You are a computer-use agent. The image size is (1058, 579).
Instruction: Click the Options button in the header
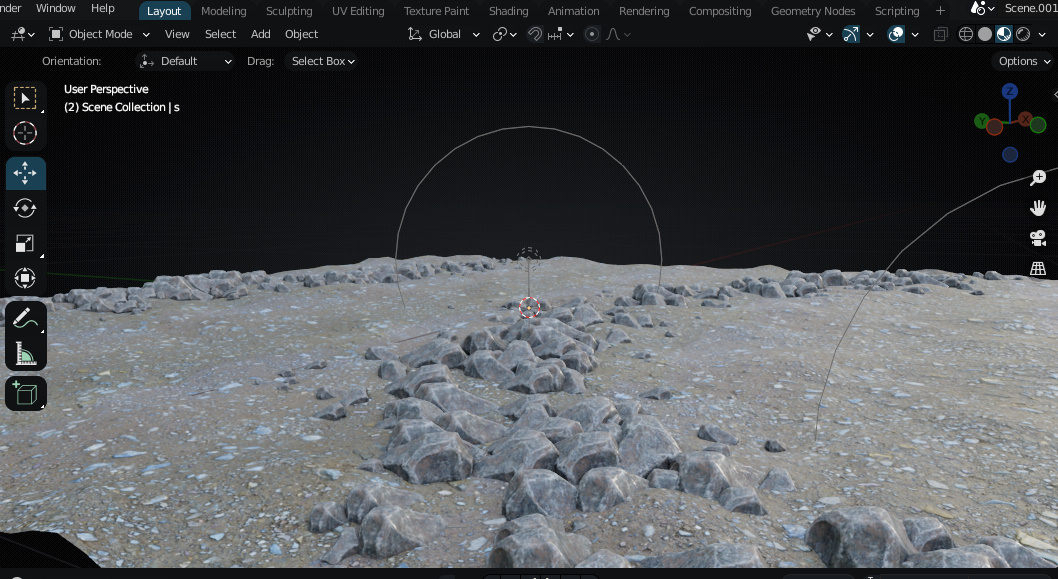point(1021,61)
